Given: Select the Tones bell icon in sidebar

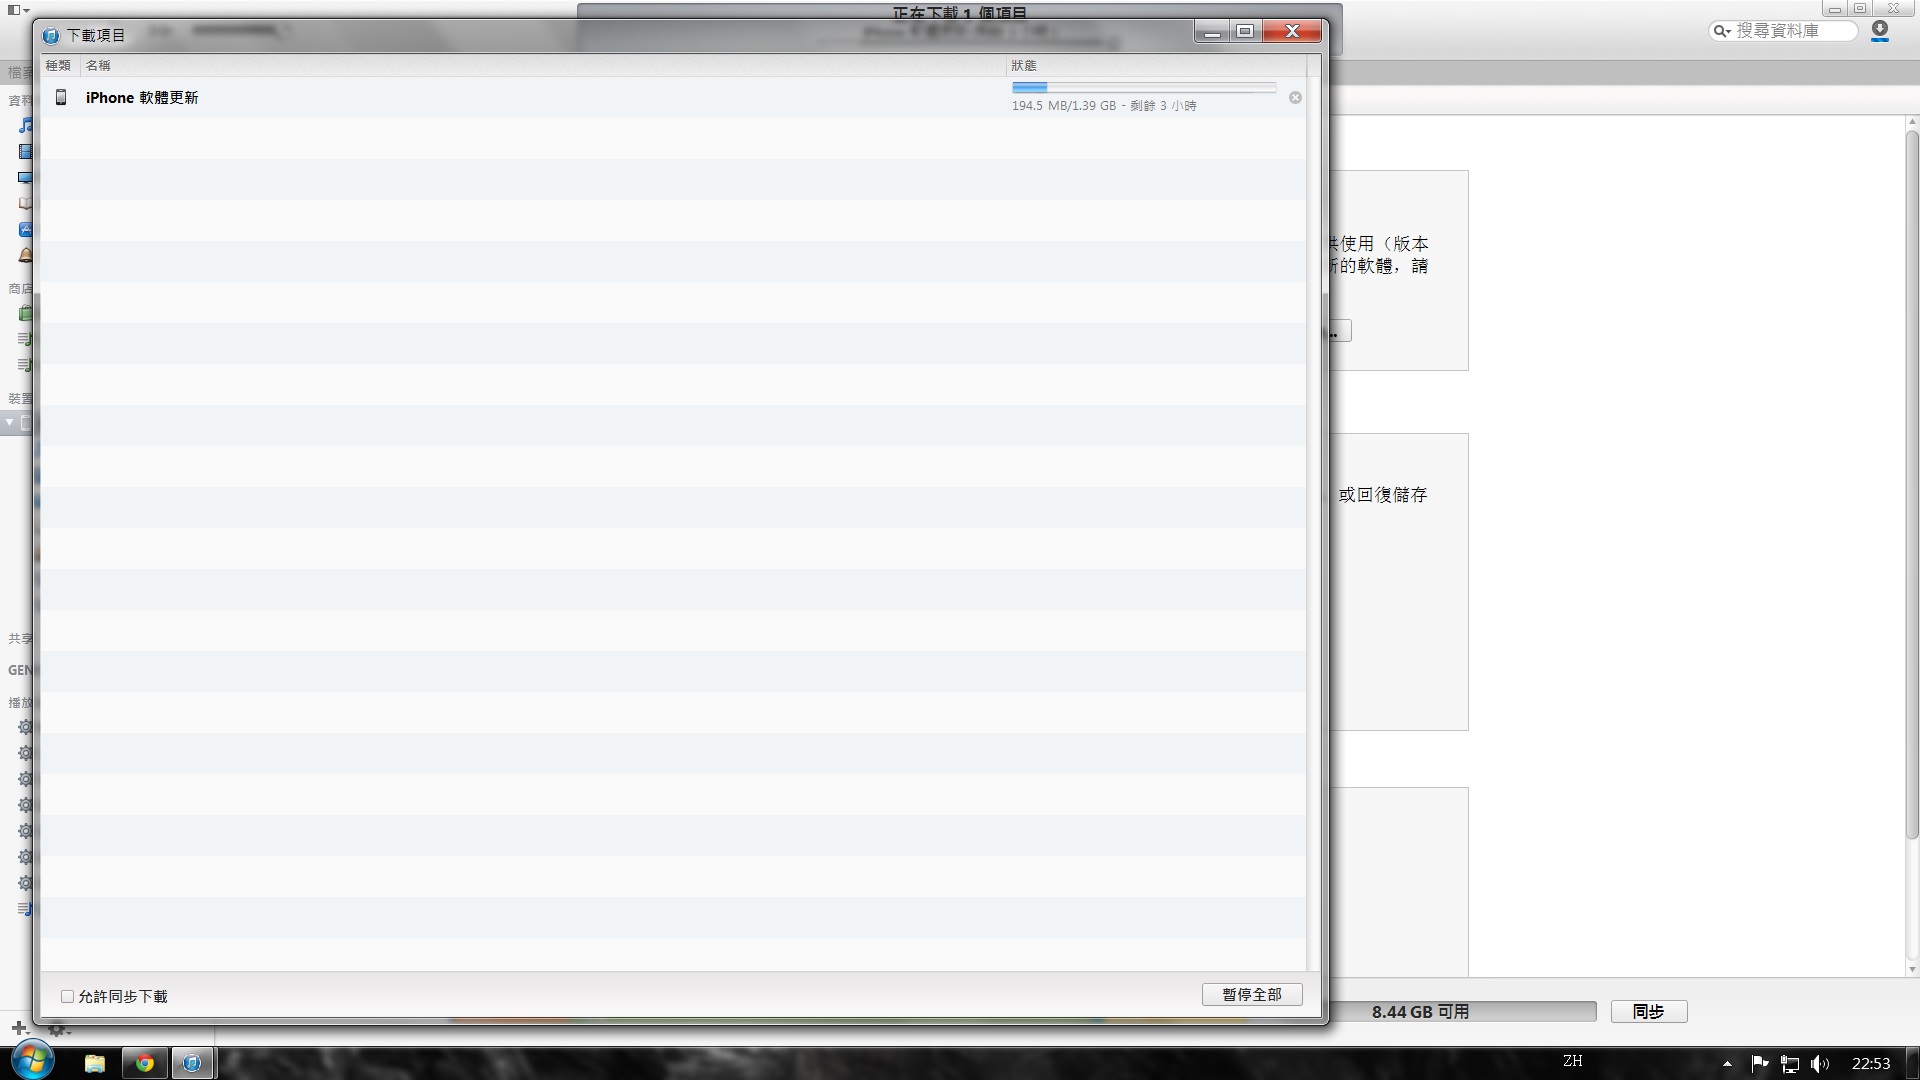Looking at the screenshot, I should pyautogui.click(x=26, y=255).
